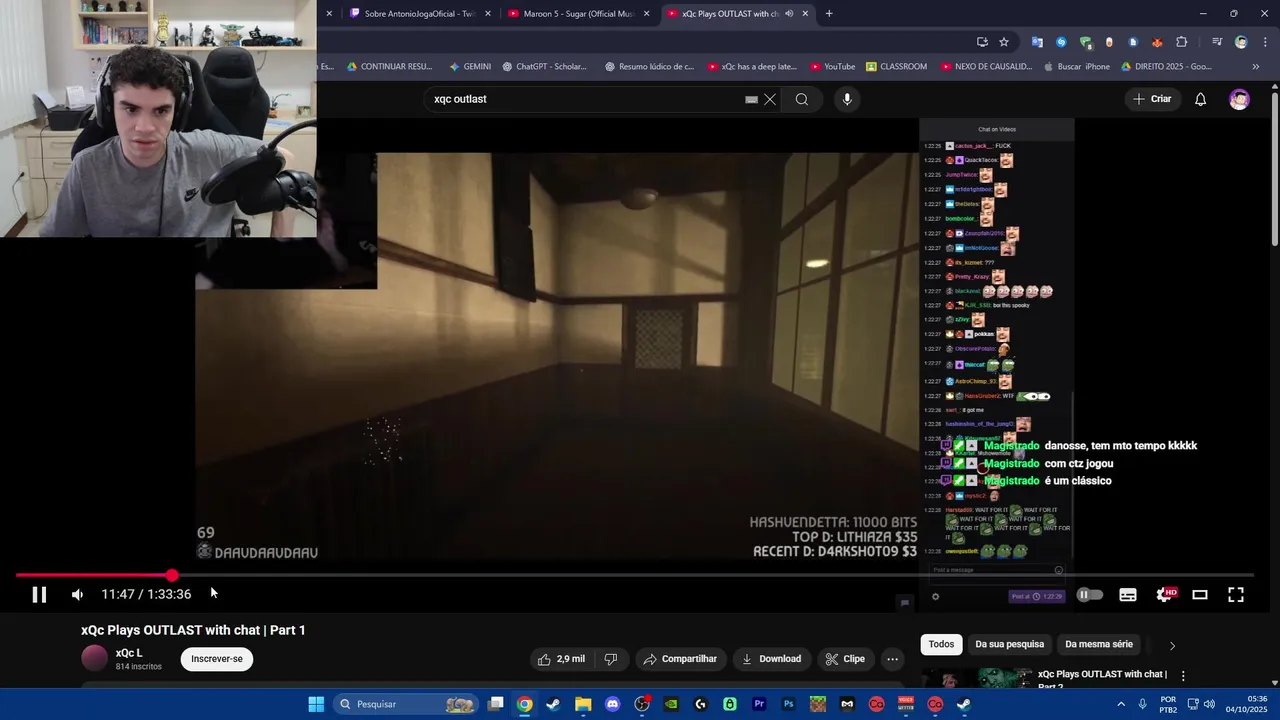Click the red playhead on the timeline
1280x720 pixels.
172,575
